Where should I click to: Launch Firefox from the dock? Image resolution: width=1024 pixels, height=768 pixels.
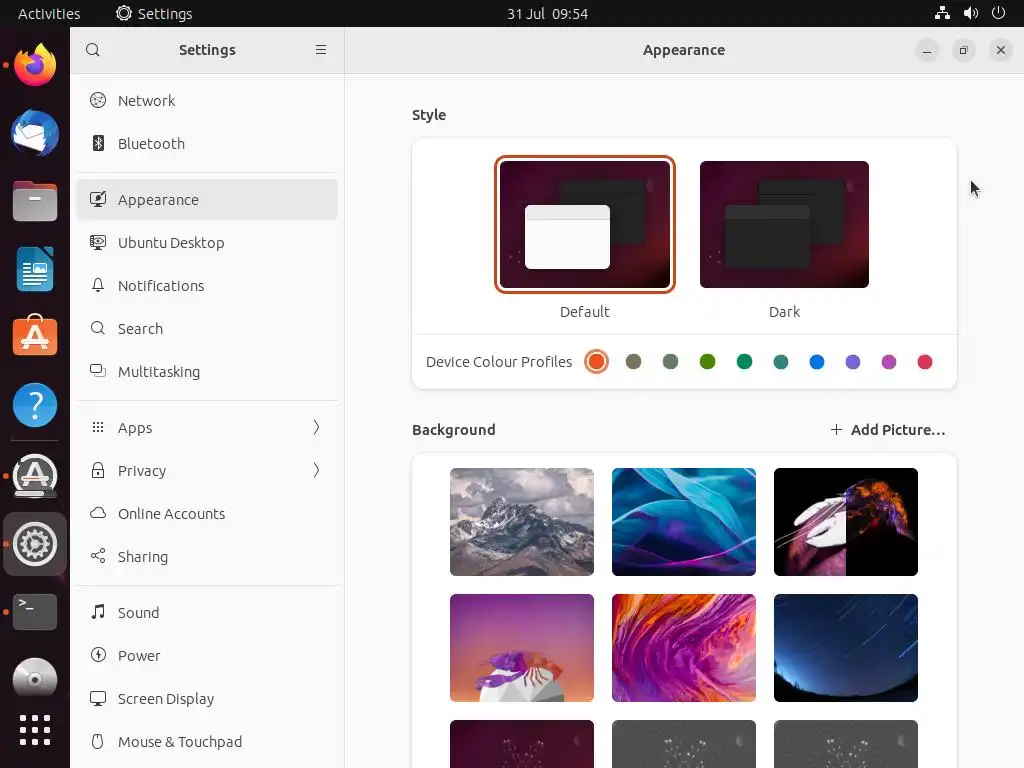click(35, 65)
